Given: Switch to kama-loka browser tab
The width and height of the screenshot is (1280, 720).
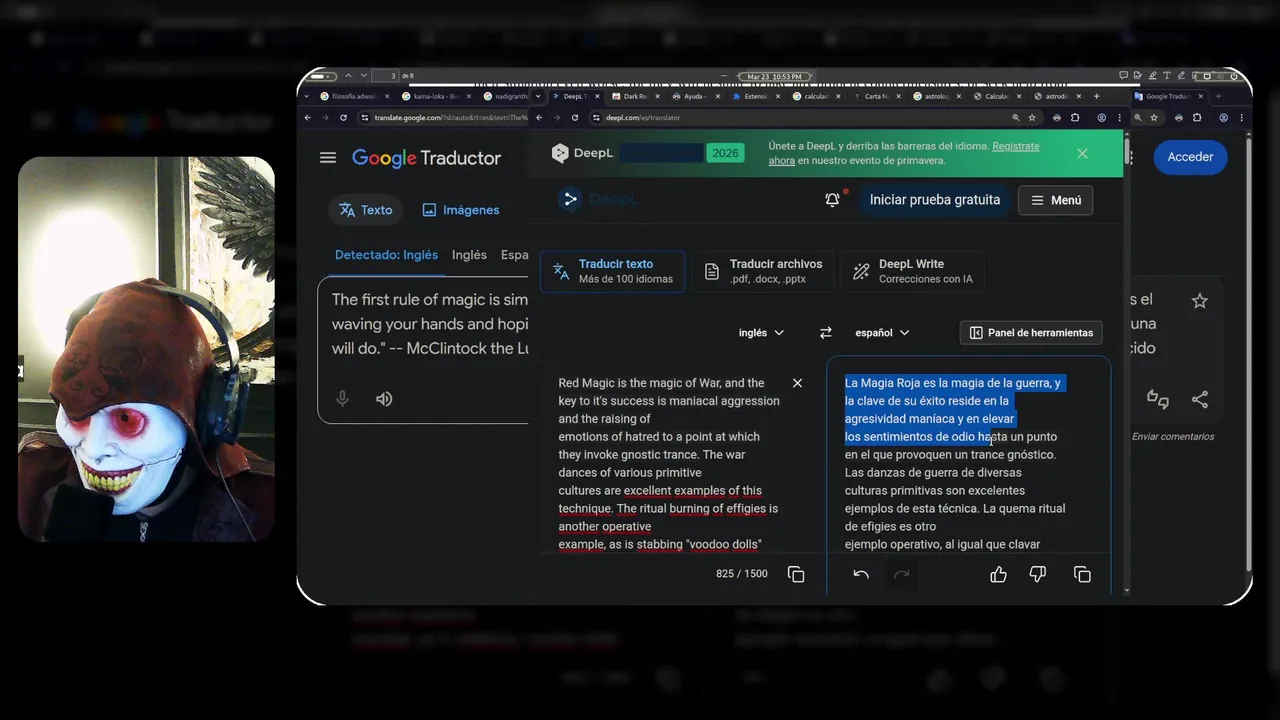Looking at the screenshot, I should tap(436, 97).
